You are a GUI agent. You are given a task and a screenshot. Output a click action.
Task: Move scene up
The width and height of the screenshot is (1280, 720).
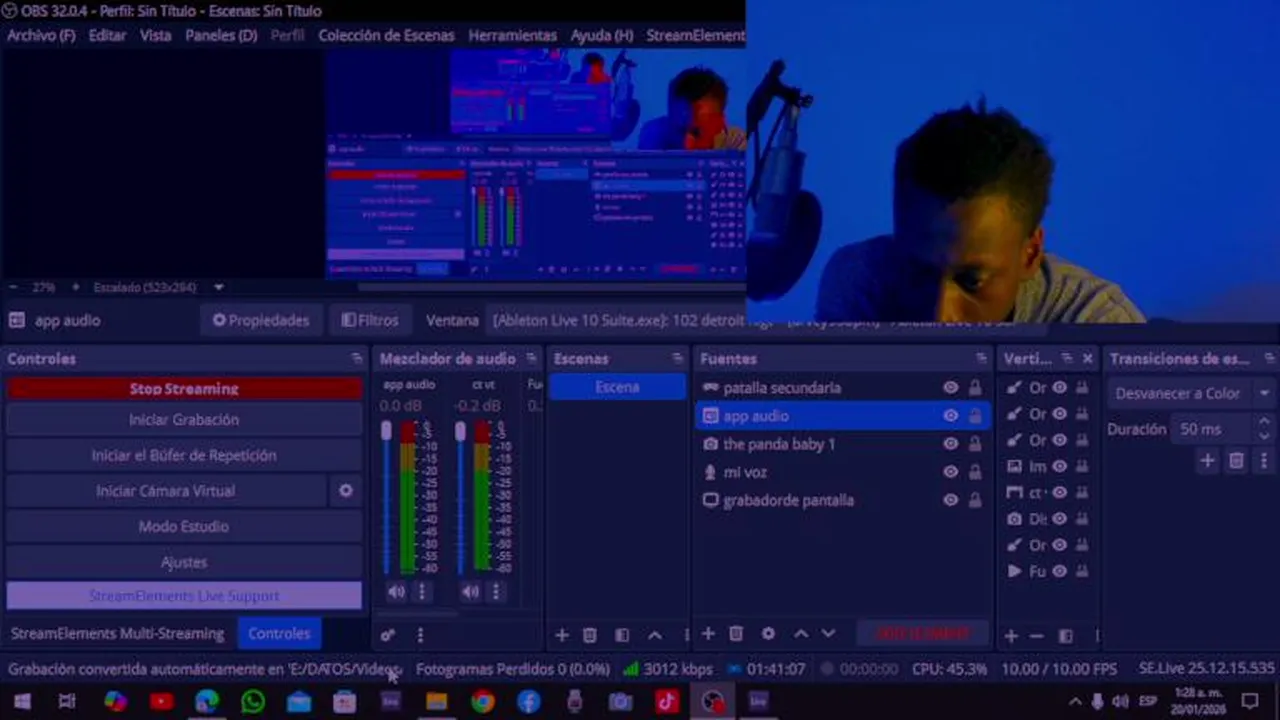point(655,635)
